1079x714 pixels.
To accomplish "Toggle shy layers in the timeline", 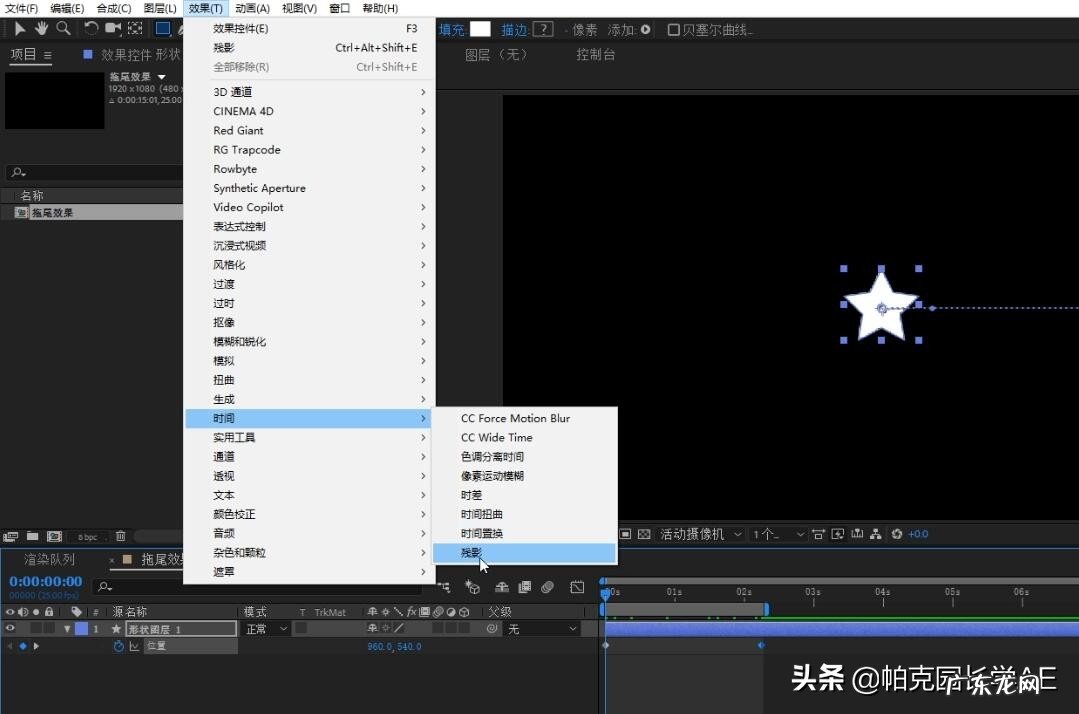I will pyautogui.click(x=502, y=587).
